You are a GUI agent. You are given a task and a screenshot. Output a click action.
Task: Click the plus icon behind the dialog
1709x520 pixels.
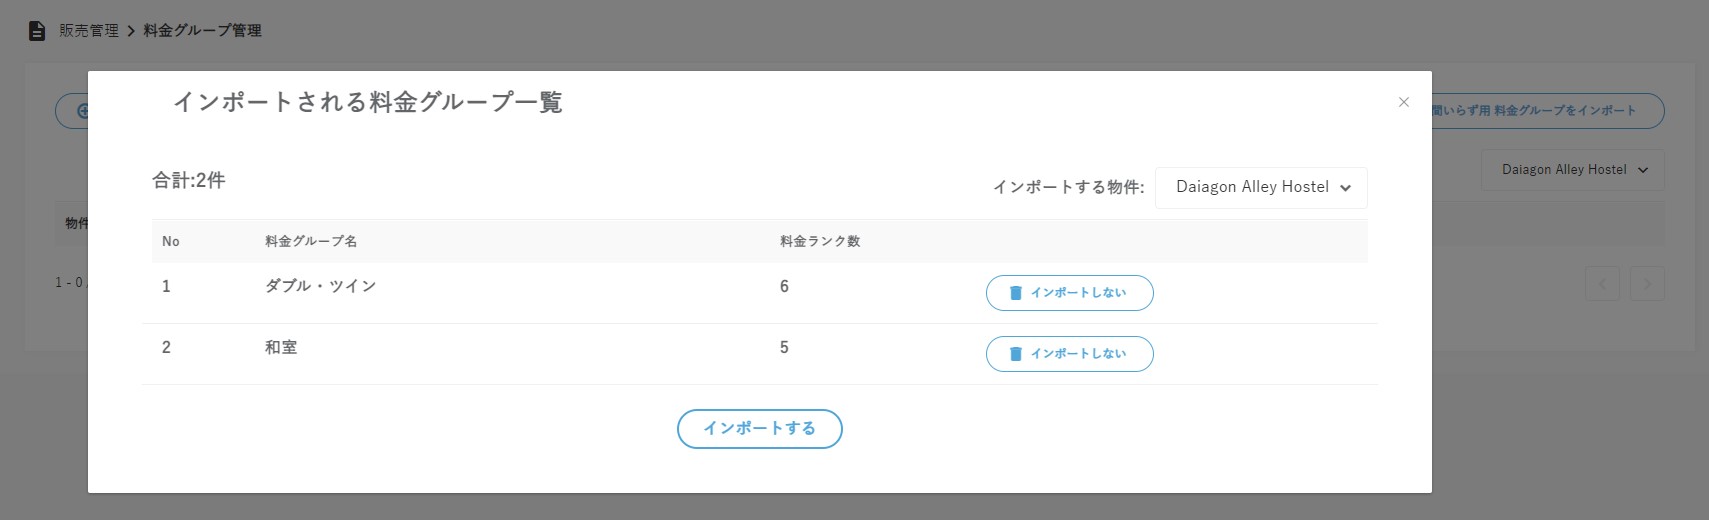tap(80, 111)
